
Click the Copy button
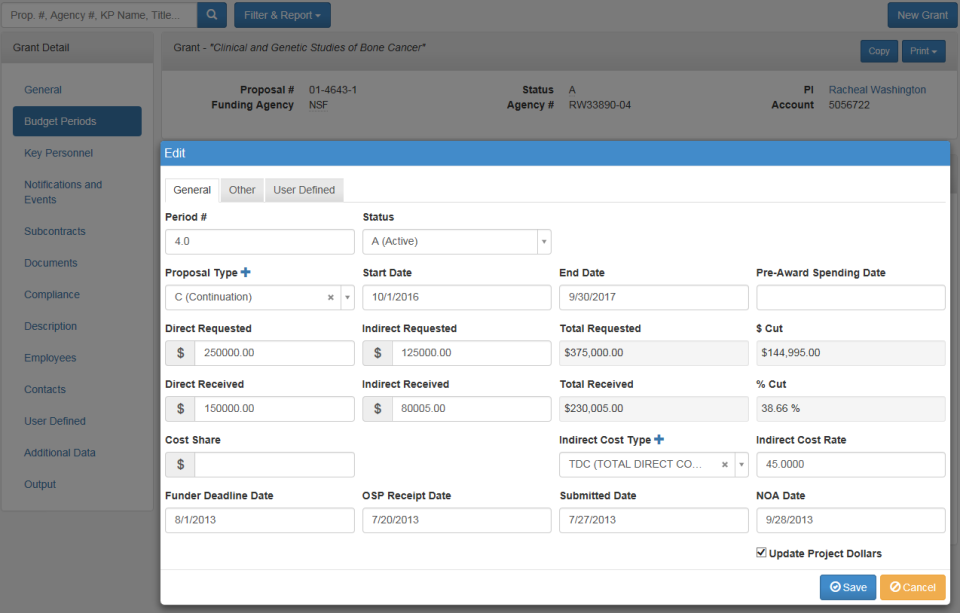(x=878, y=50)
